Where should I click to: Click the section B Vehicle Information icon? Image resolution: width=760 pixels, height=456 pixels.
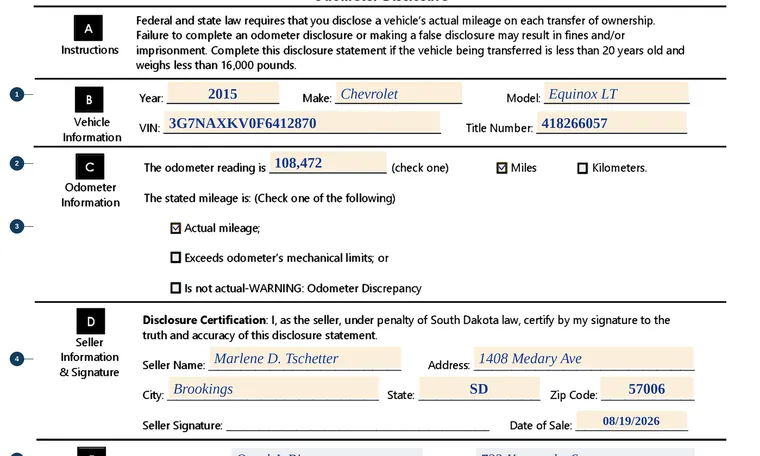point(89,99)
